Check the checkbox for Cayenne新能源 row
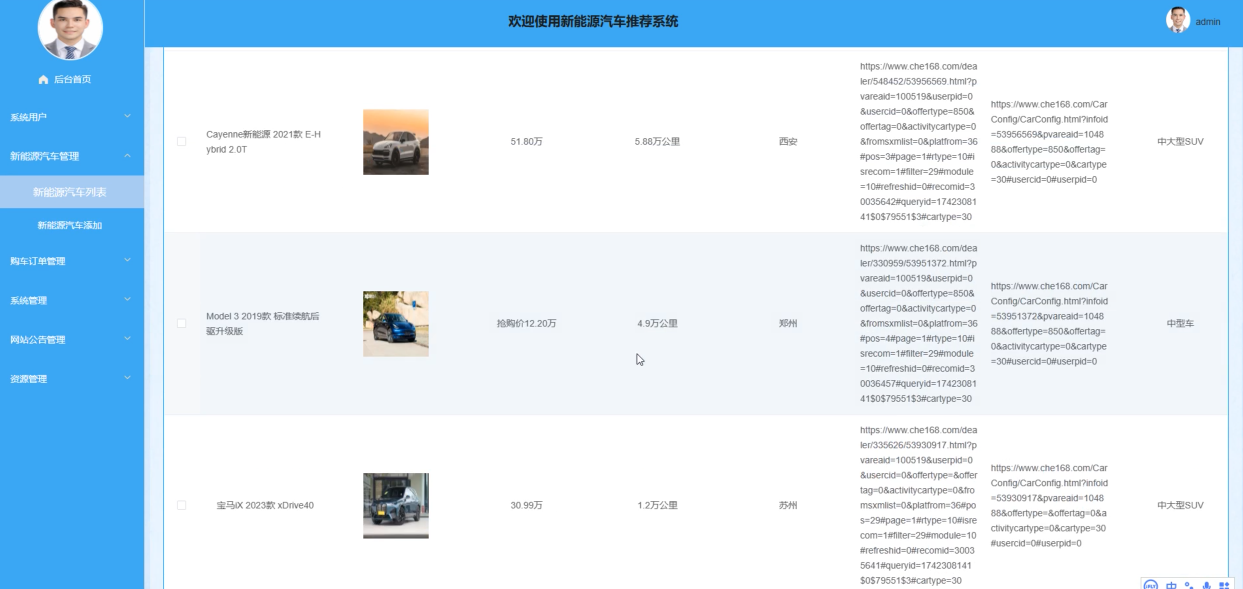This screenshot has height=589, width=1243. point(180,141)
